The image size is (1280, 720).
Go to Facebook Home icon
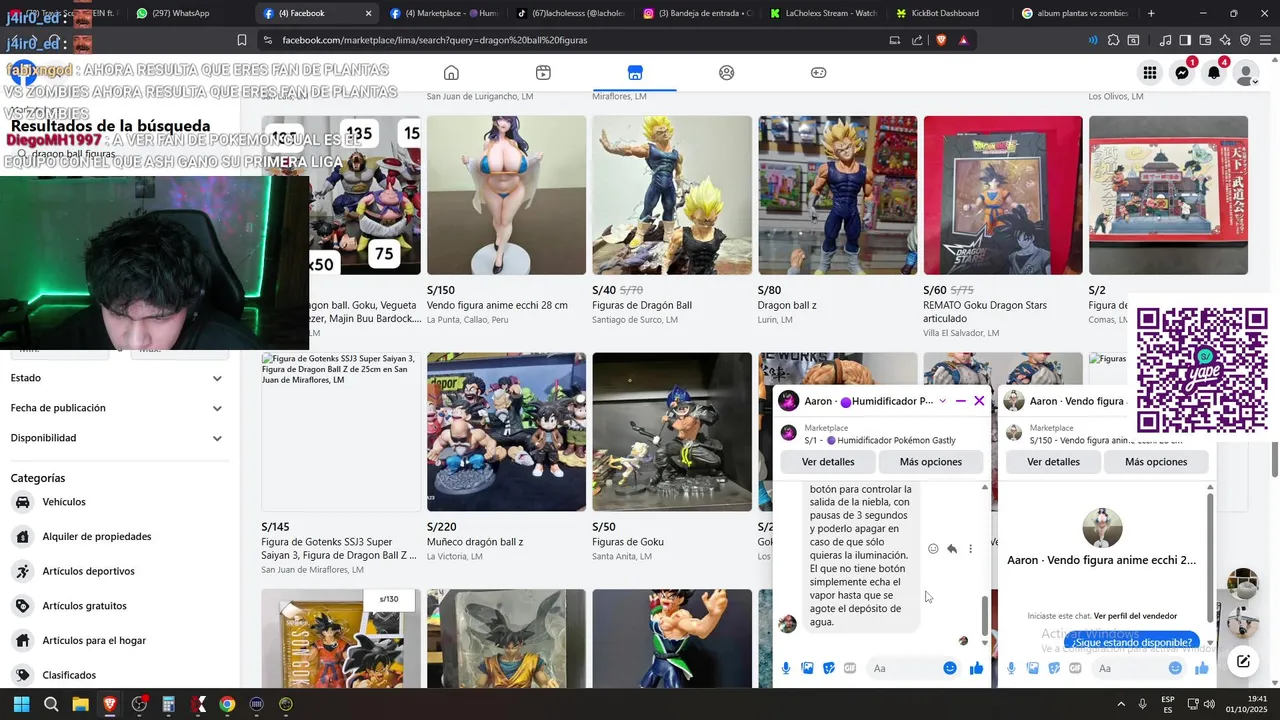click(x=451, y=72)
